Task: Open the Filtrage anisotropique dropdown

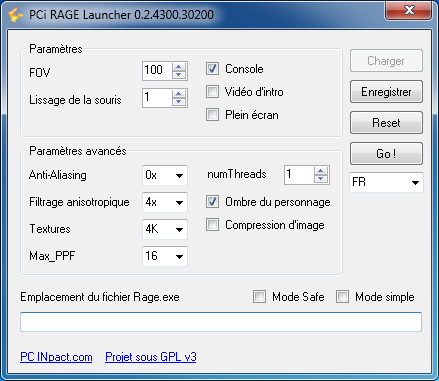Action: [165, 202]
